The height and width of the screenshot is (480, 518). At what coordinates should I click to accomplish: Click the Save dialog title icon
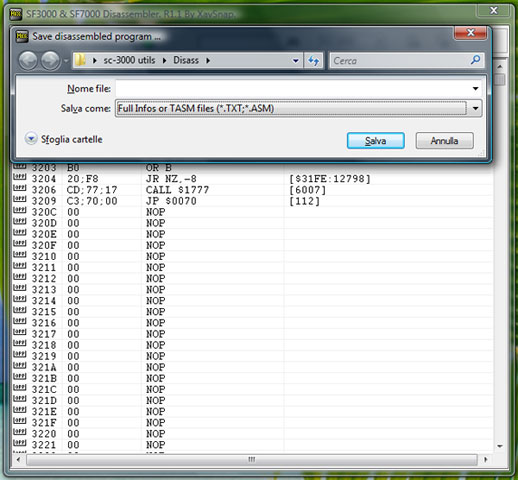click(x=22, y=36)
